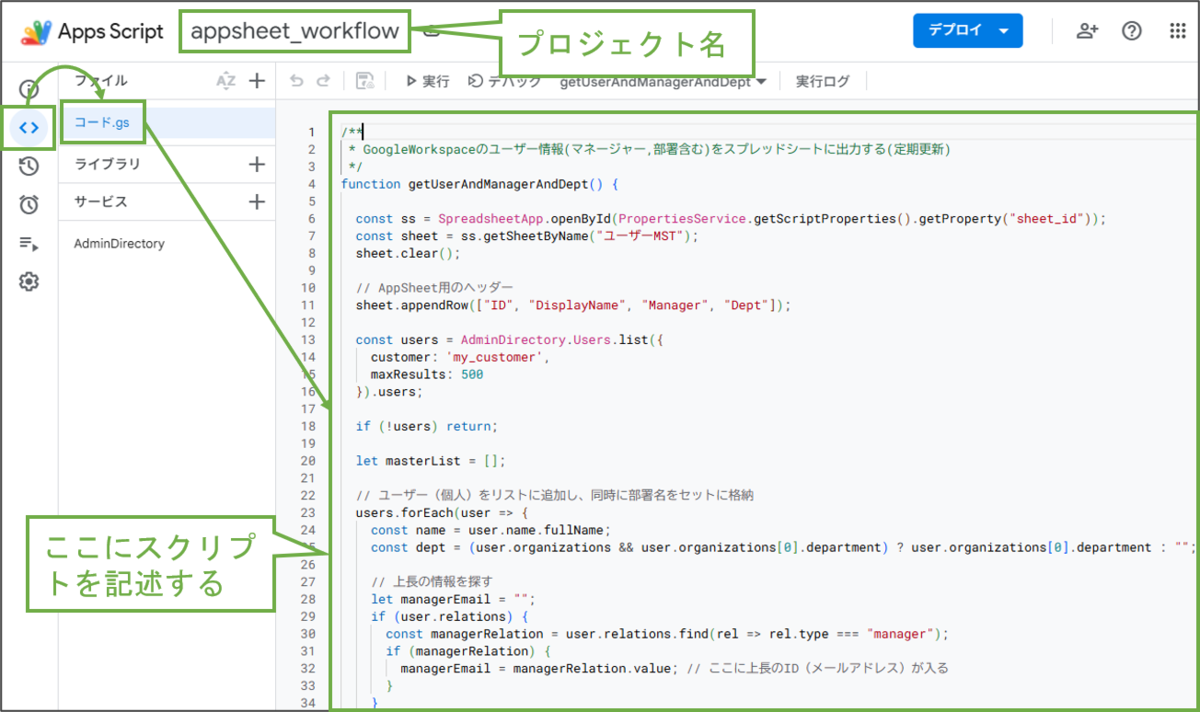Click the ライブラリ section label
The image size is (1200, 712).
[107, 164]
